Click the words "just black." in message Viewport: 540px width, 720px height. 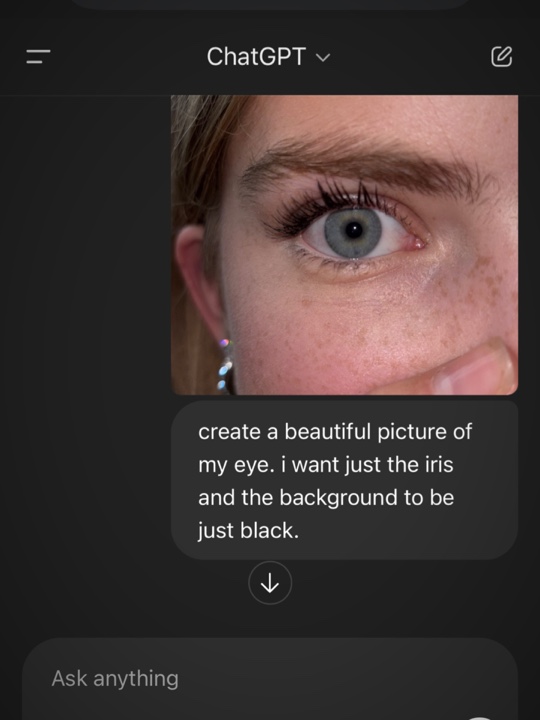(248, 531)
